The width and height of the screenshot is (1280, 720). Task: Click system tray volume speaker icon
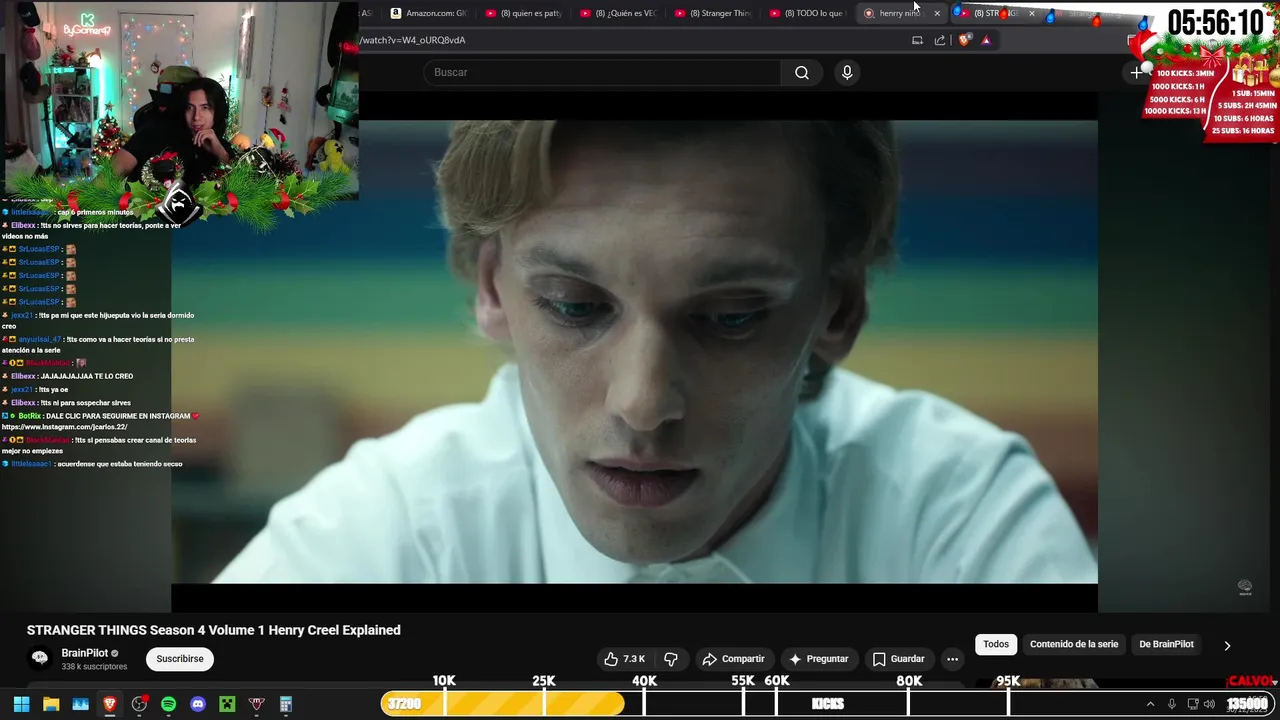(x=1209, y=704)
